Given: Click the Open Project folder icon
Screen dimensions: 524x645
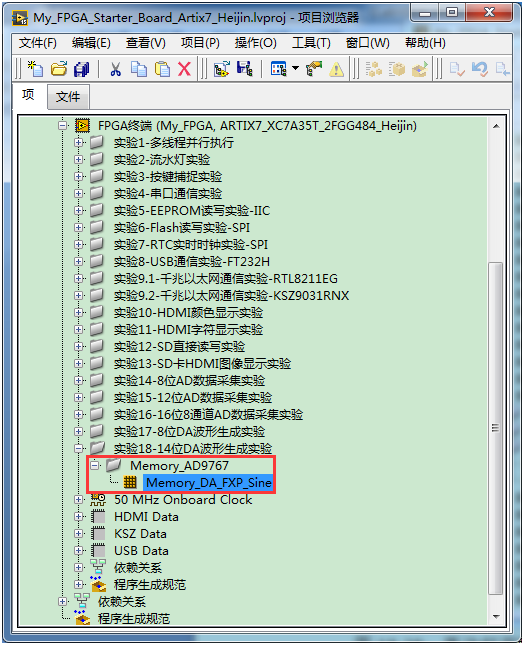Looking at the screenshot, I should click(x=59, y=69).
